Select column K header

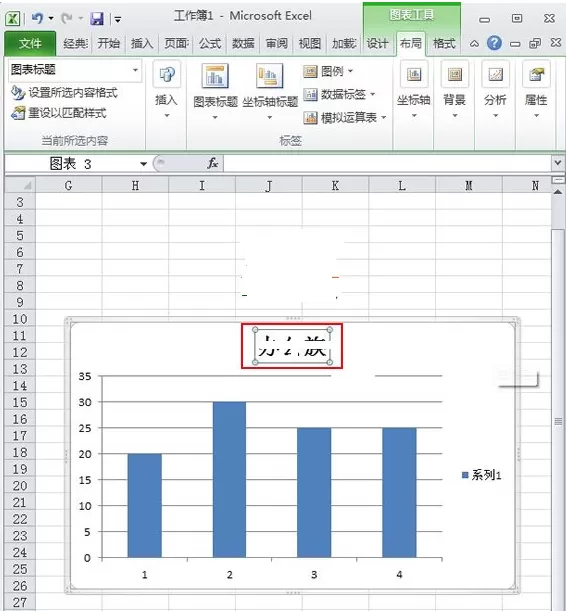pos(335,185)
